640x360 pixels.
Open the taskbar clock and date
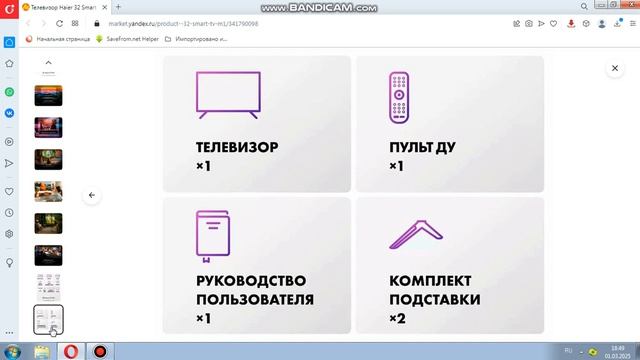(x=618, y=352)
